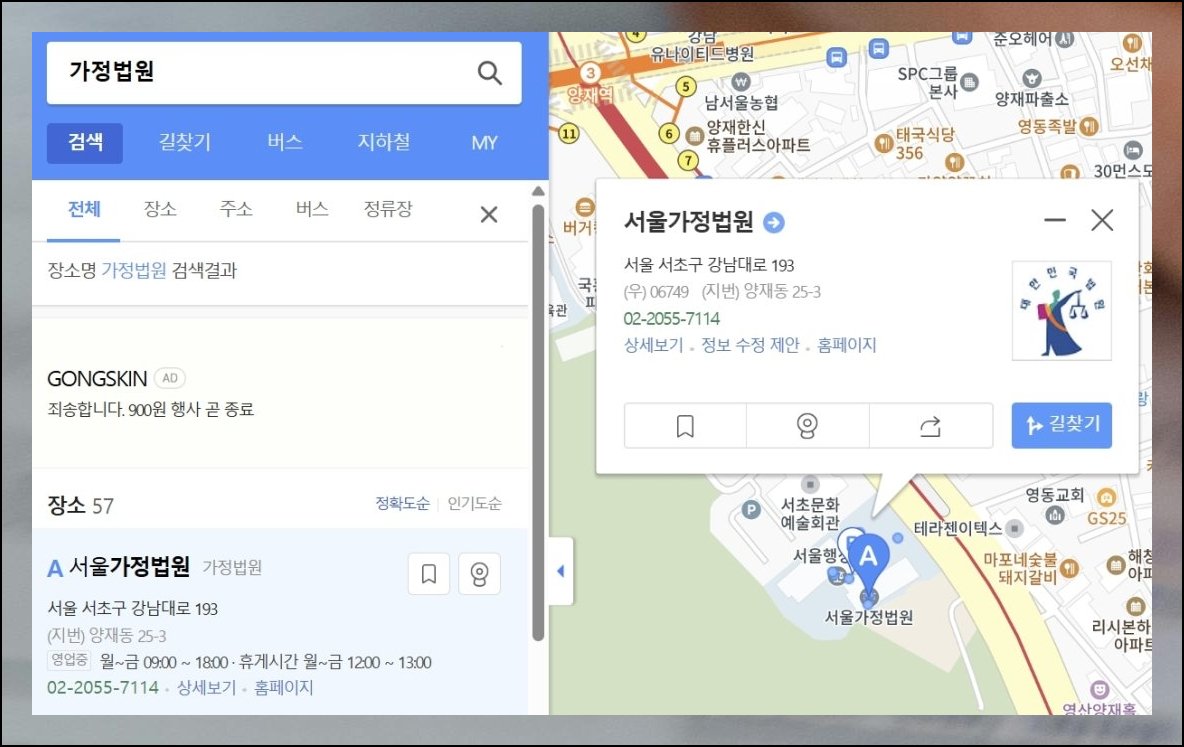The width and height of the screenshot is (1184, 747).
Task: Click the street view button in popup
Action: pos(807,426)
